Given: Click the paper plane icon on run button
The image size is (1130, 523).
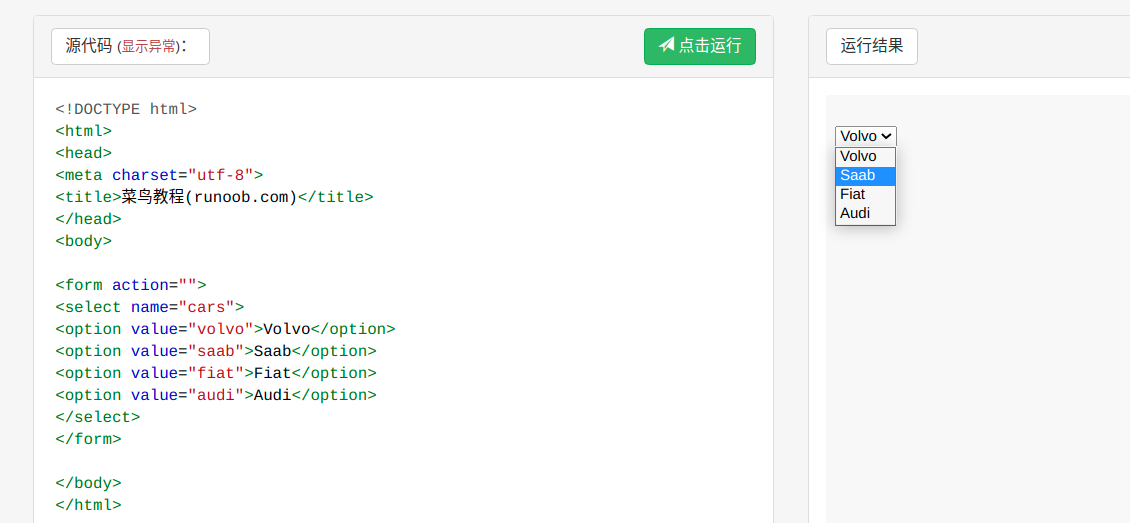Looking at the screenshot, I should click(x=667, y=45).
